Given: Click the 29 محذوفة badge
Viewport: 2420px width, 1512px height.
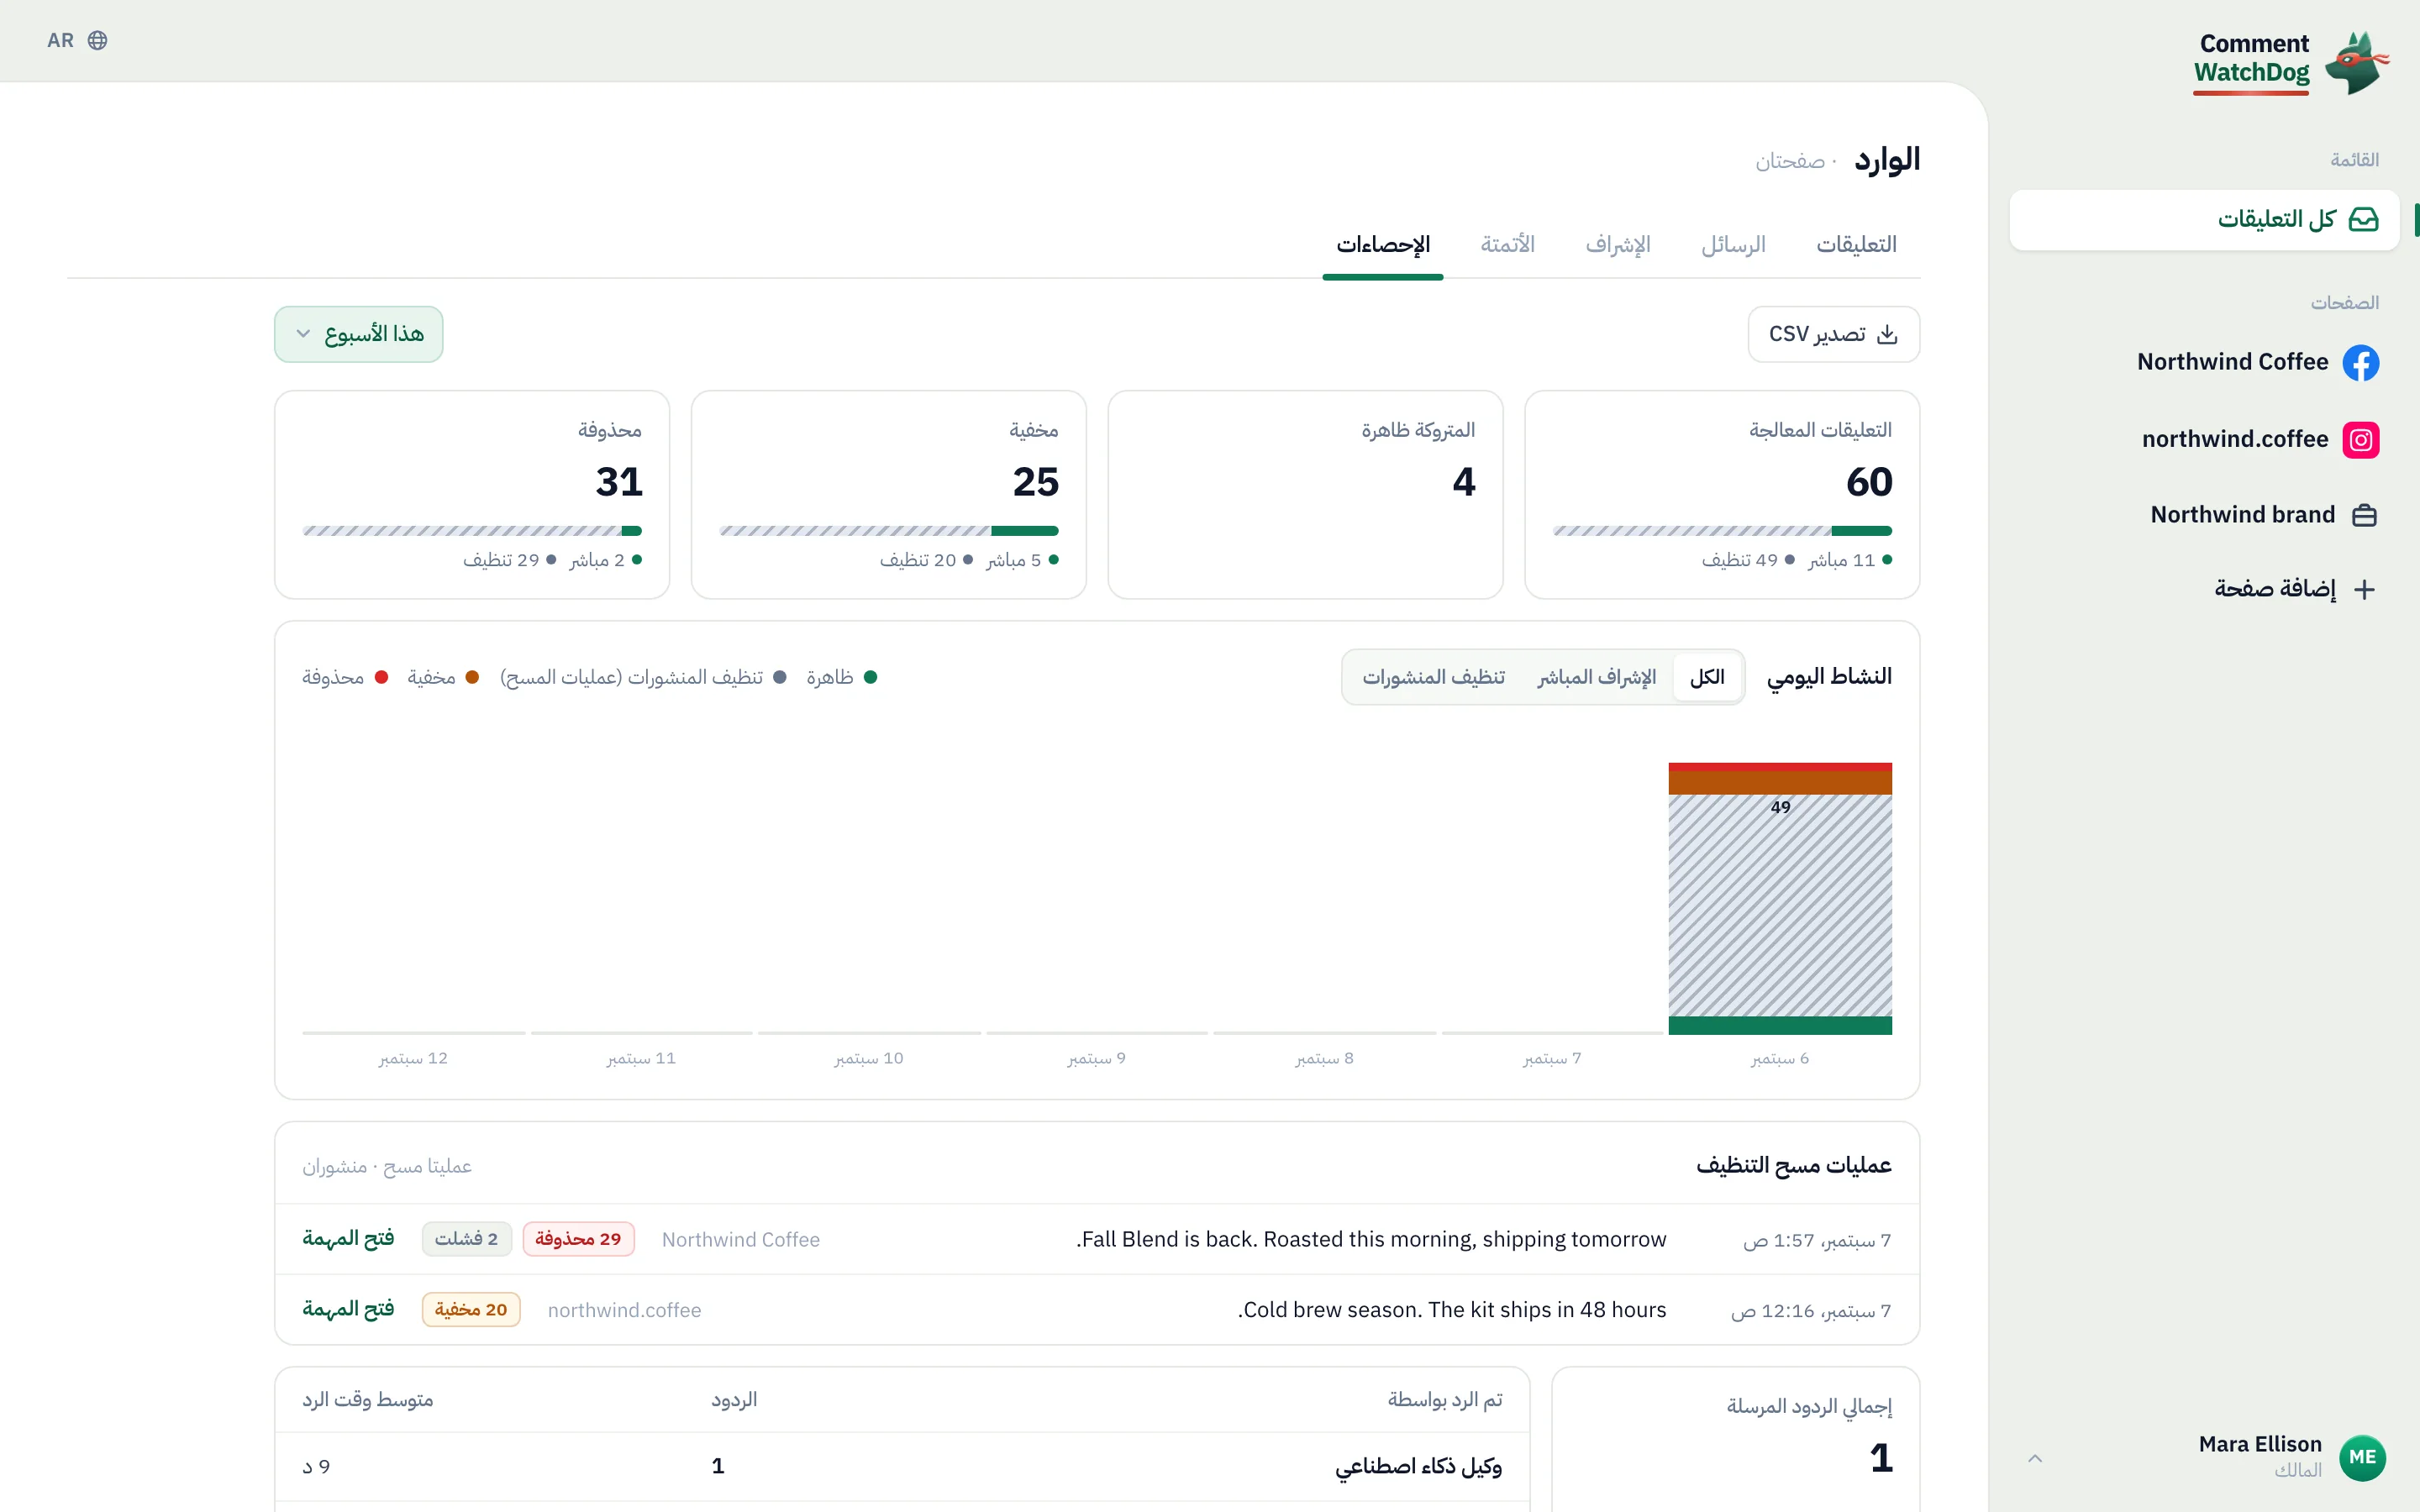Looking at the screenshot, I should [x=578, y=1239].
